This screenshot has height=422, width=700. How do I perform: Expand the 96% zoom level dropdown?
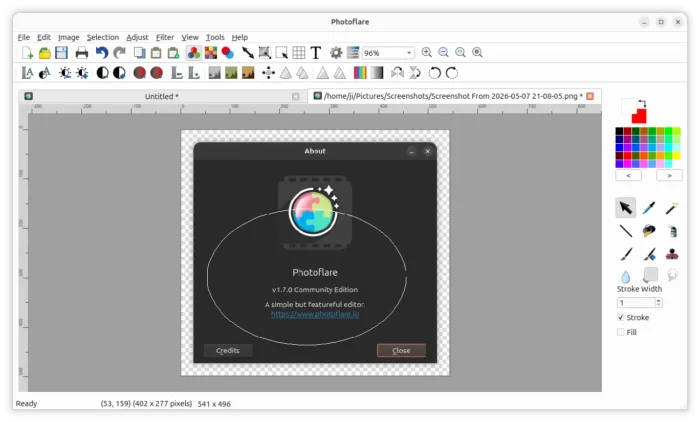(388, 53)
